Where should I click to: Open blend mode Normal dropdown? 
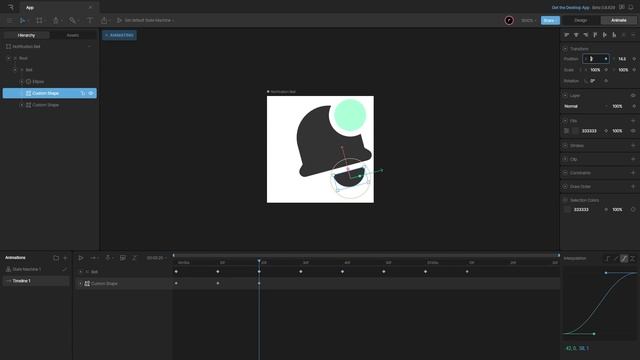coord(586,107)
